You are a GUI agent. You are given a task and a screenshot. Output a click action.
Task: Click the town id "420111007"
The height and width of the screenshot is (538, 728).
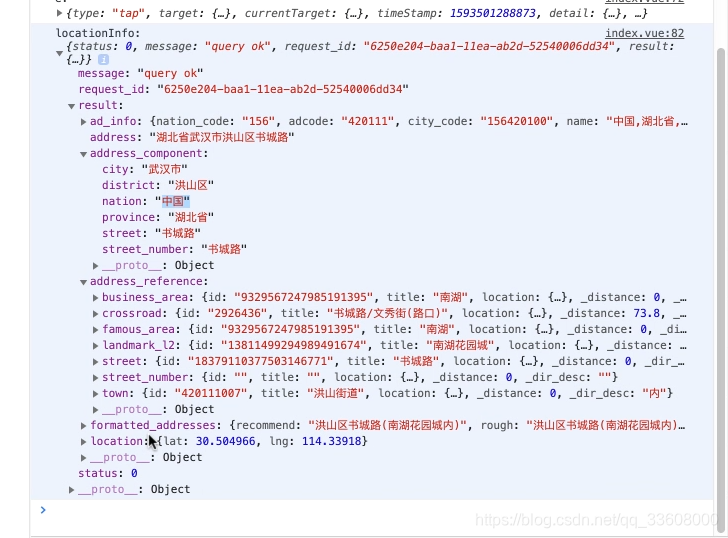(211, 394)
